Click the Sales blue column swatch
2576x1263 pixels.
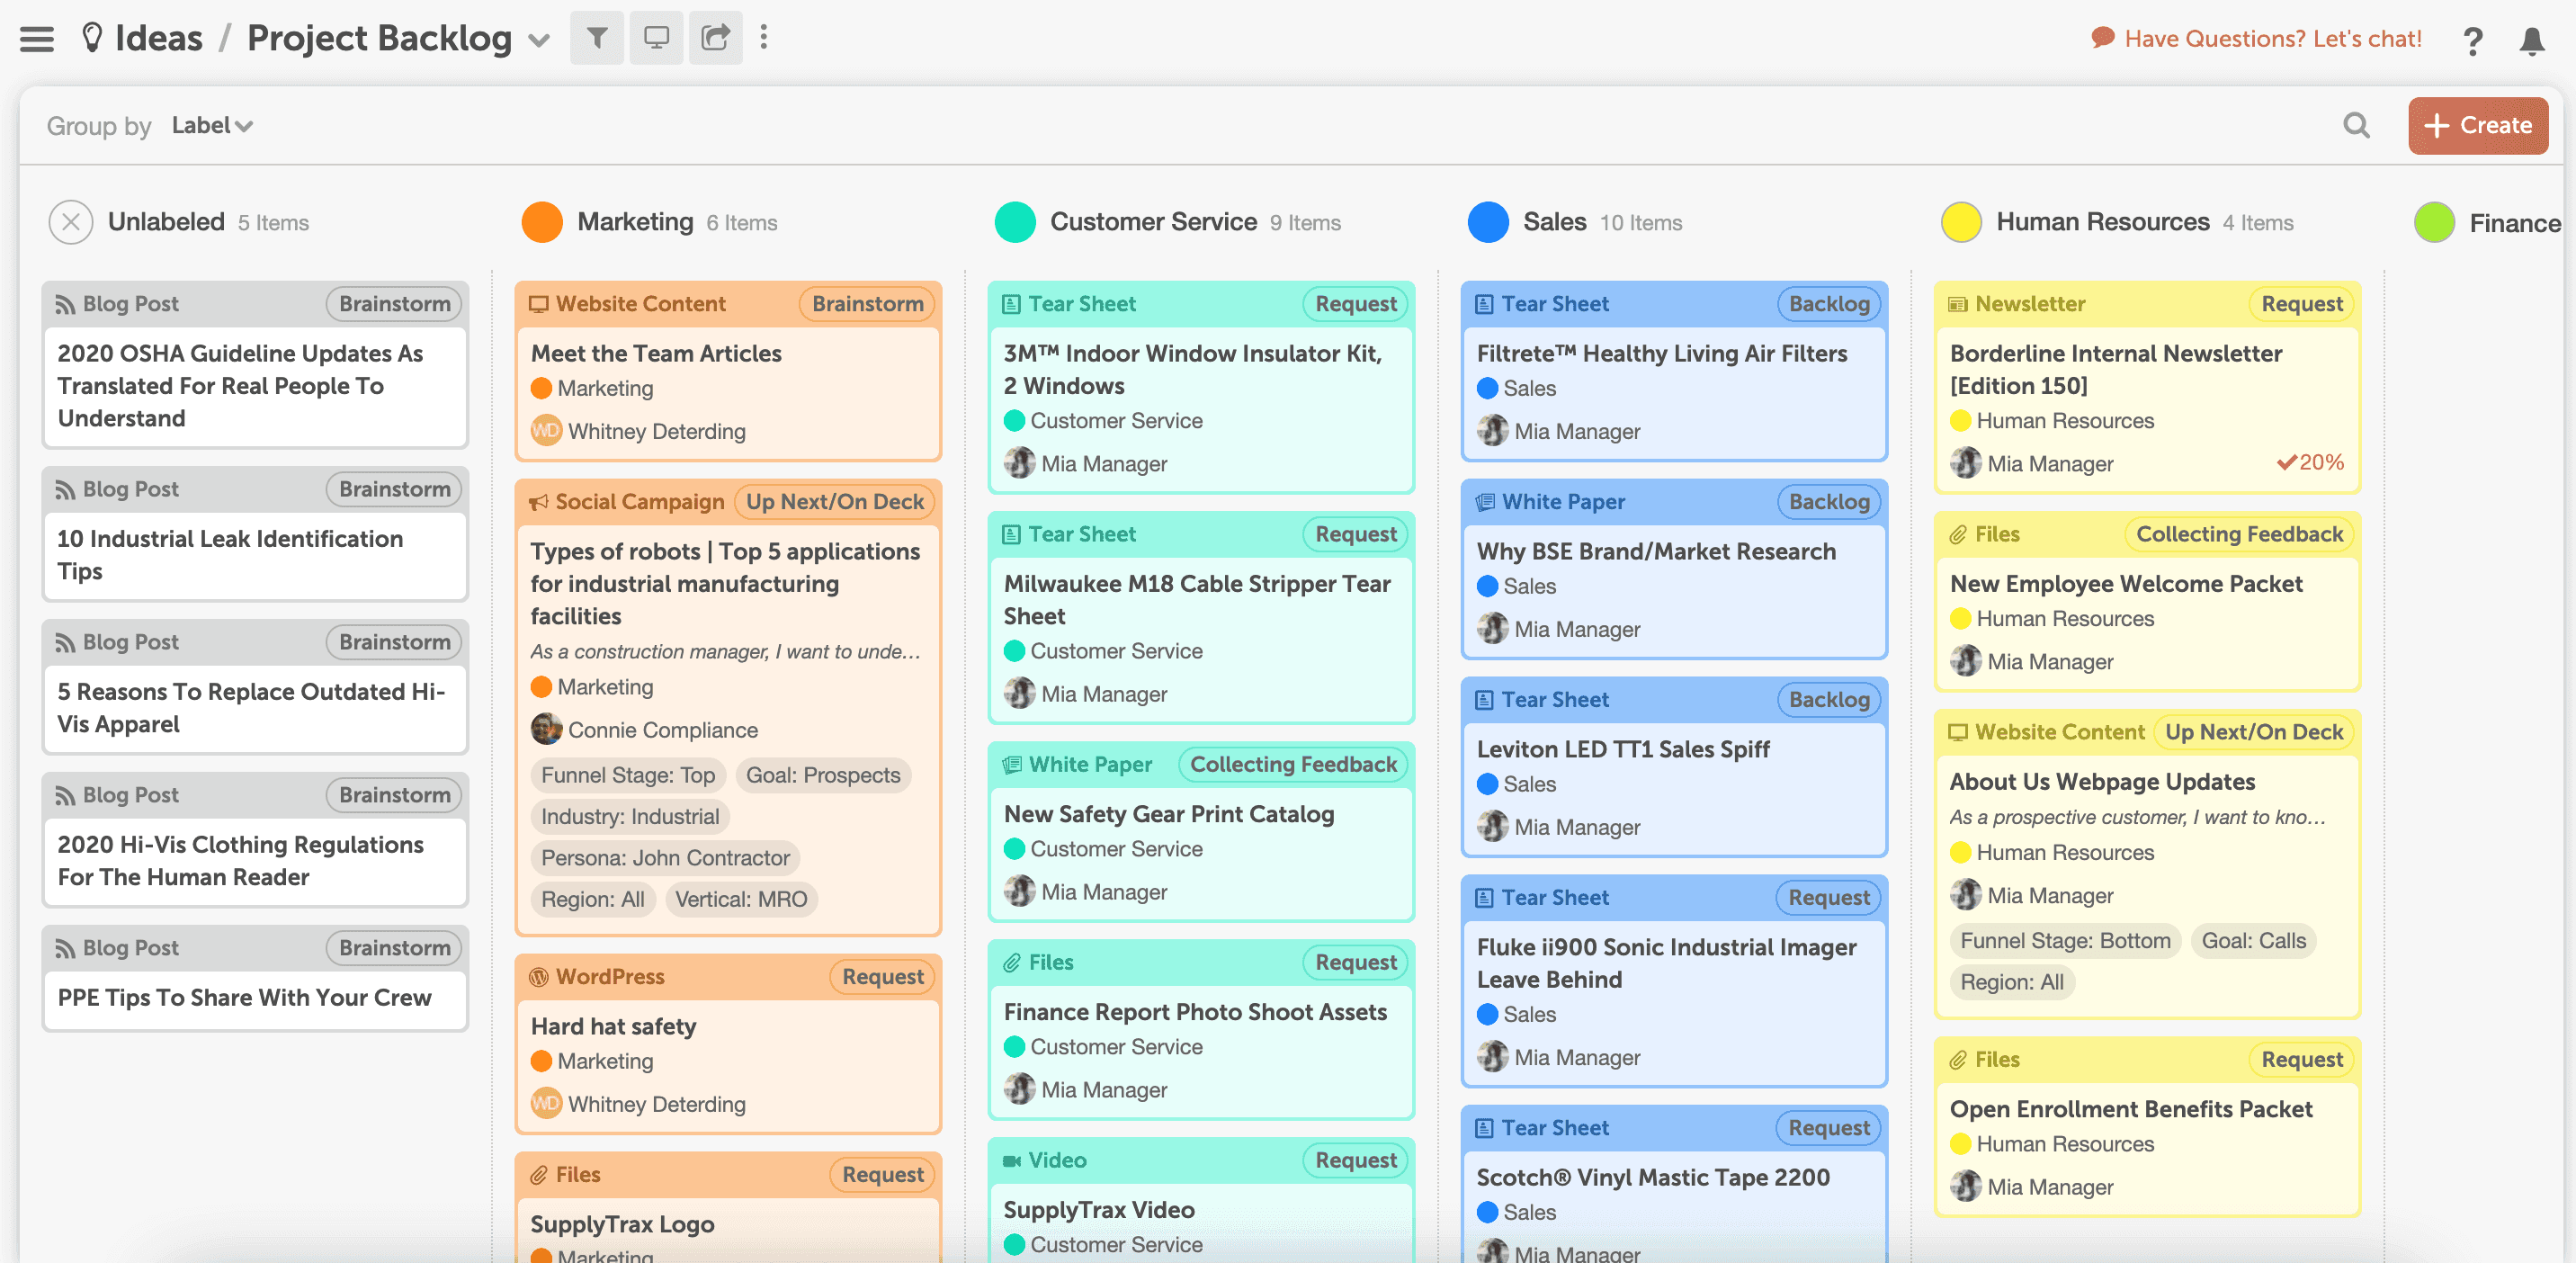click(x=1488, y=222)
